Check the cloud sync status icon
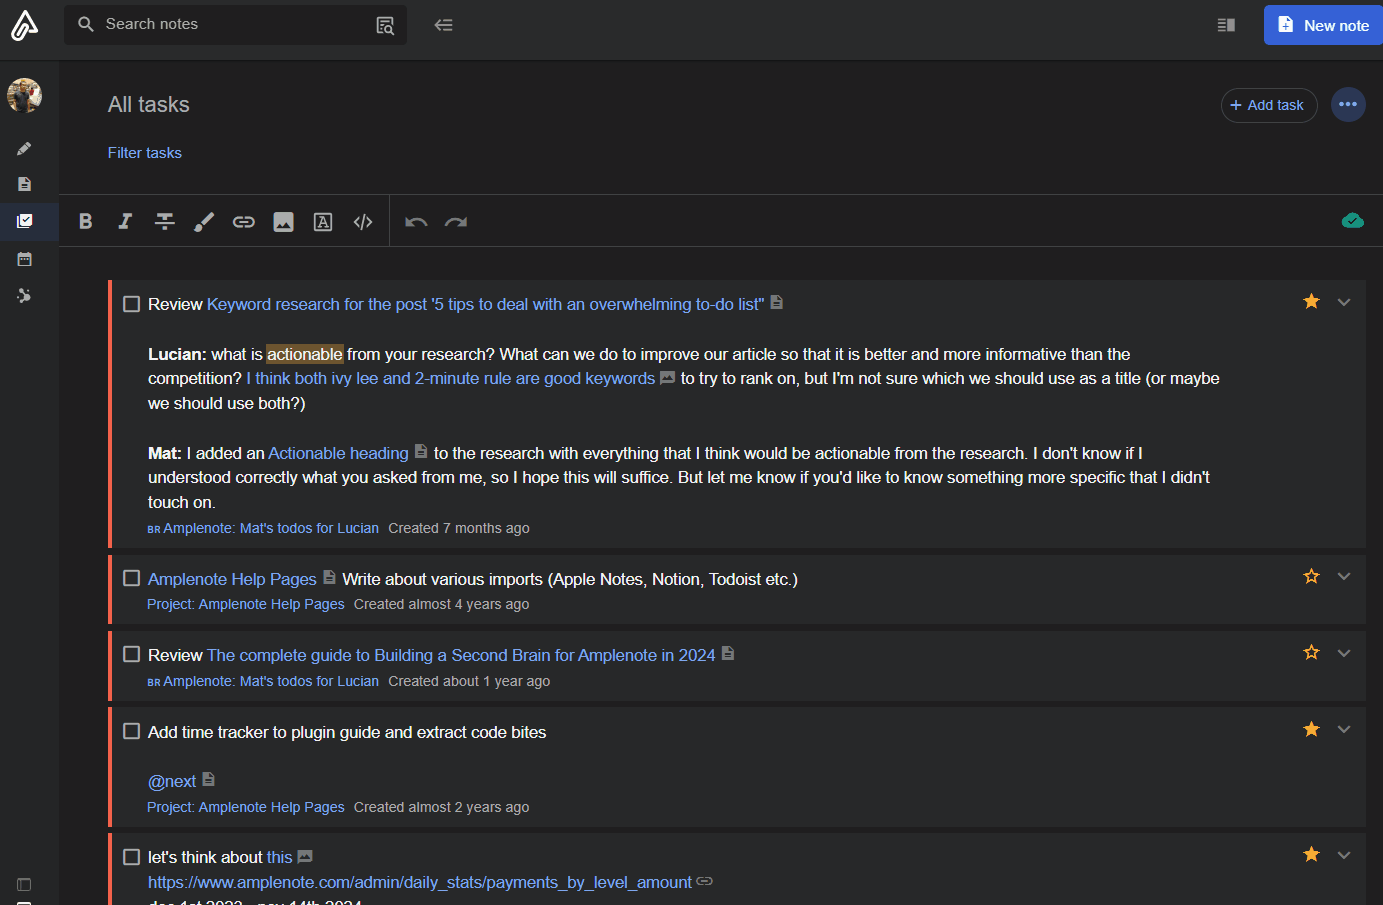1383x905 pixels. click(1353, 221)
